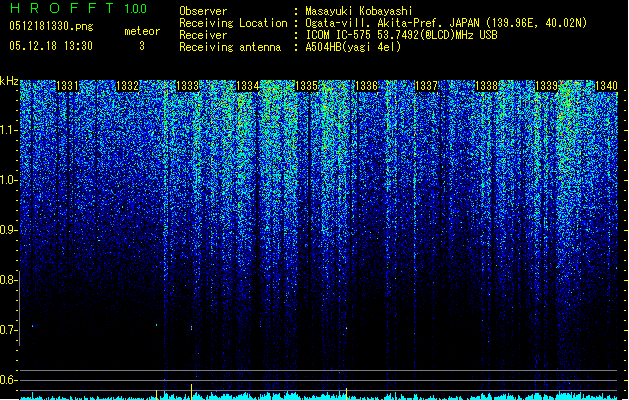Click the Receiving Location label
Image resolution: width=629 pixels, height=400 pixels.
pyautogui.click(x=233, y=23)
